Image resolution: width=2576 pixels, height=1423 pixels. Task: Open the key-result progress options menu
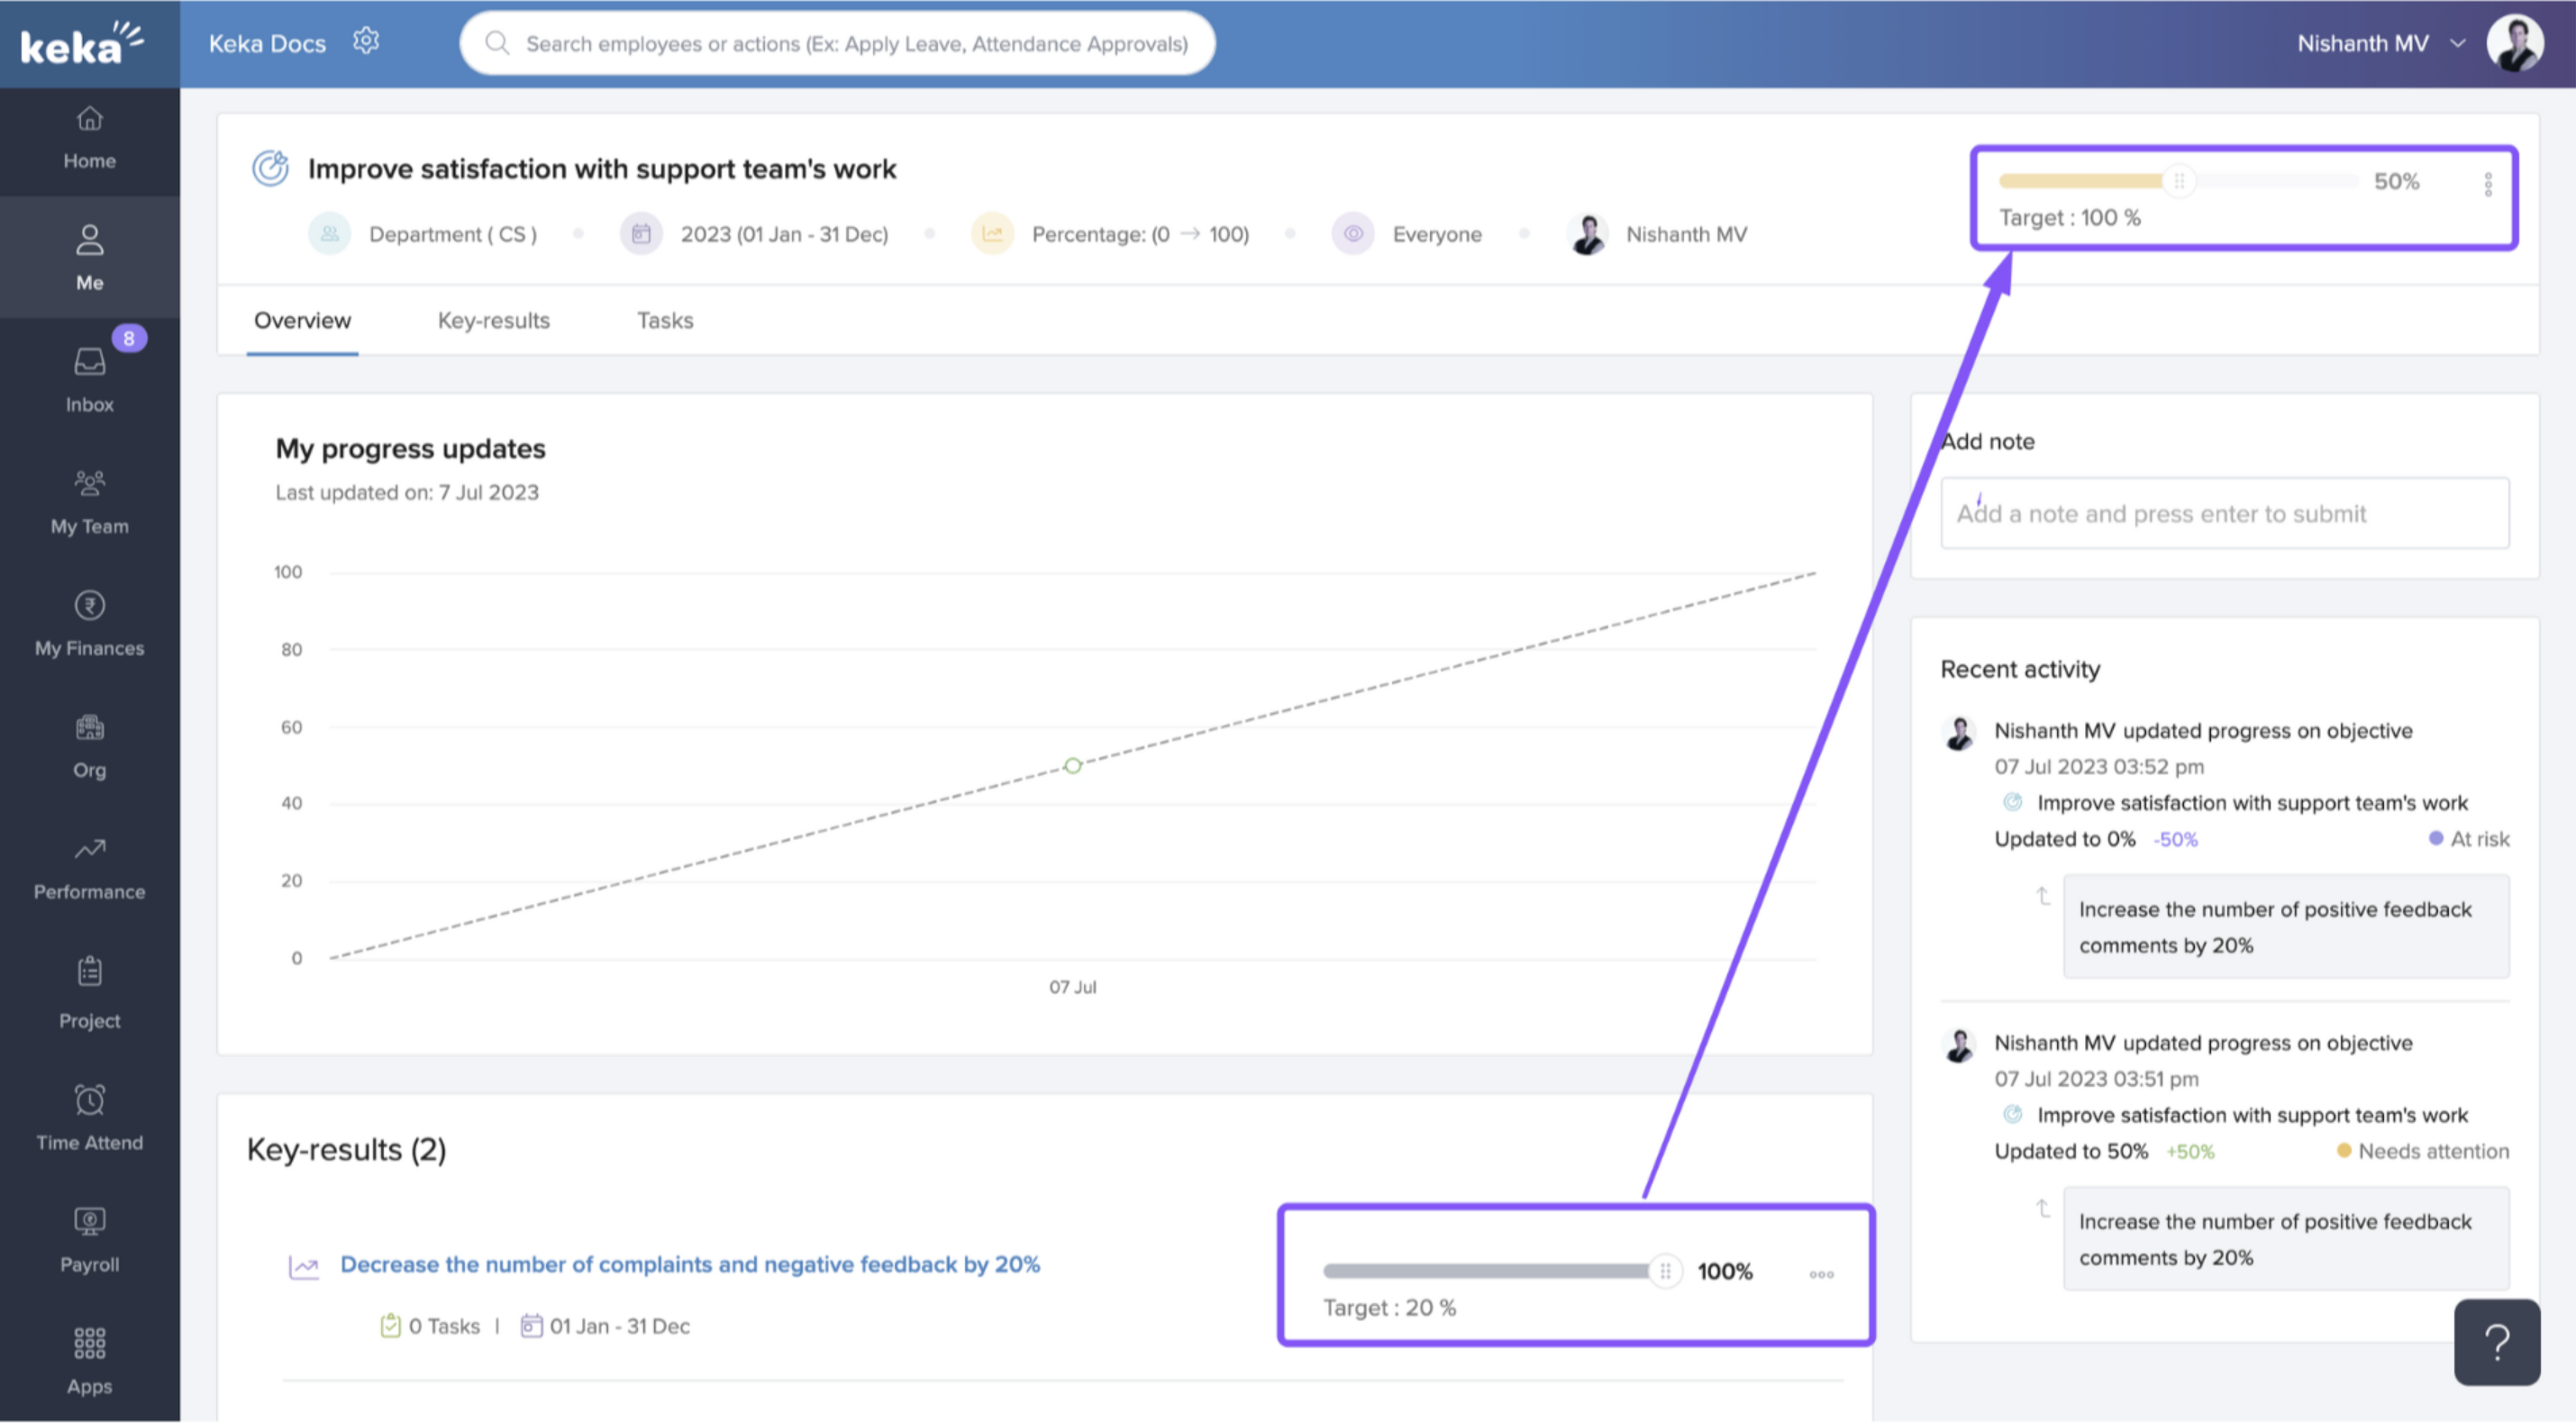click(1820, 1273)
